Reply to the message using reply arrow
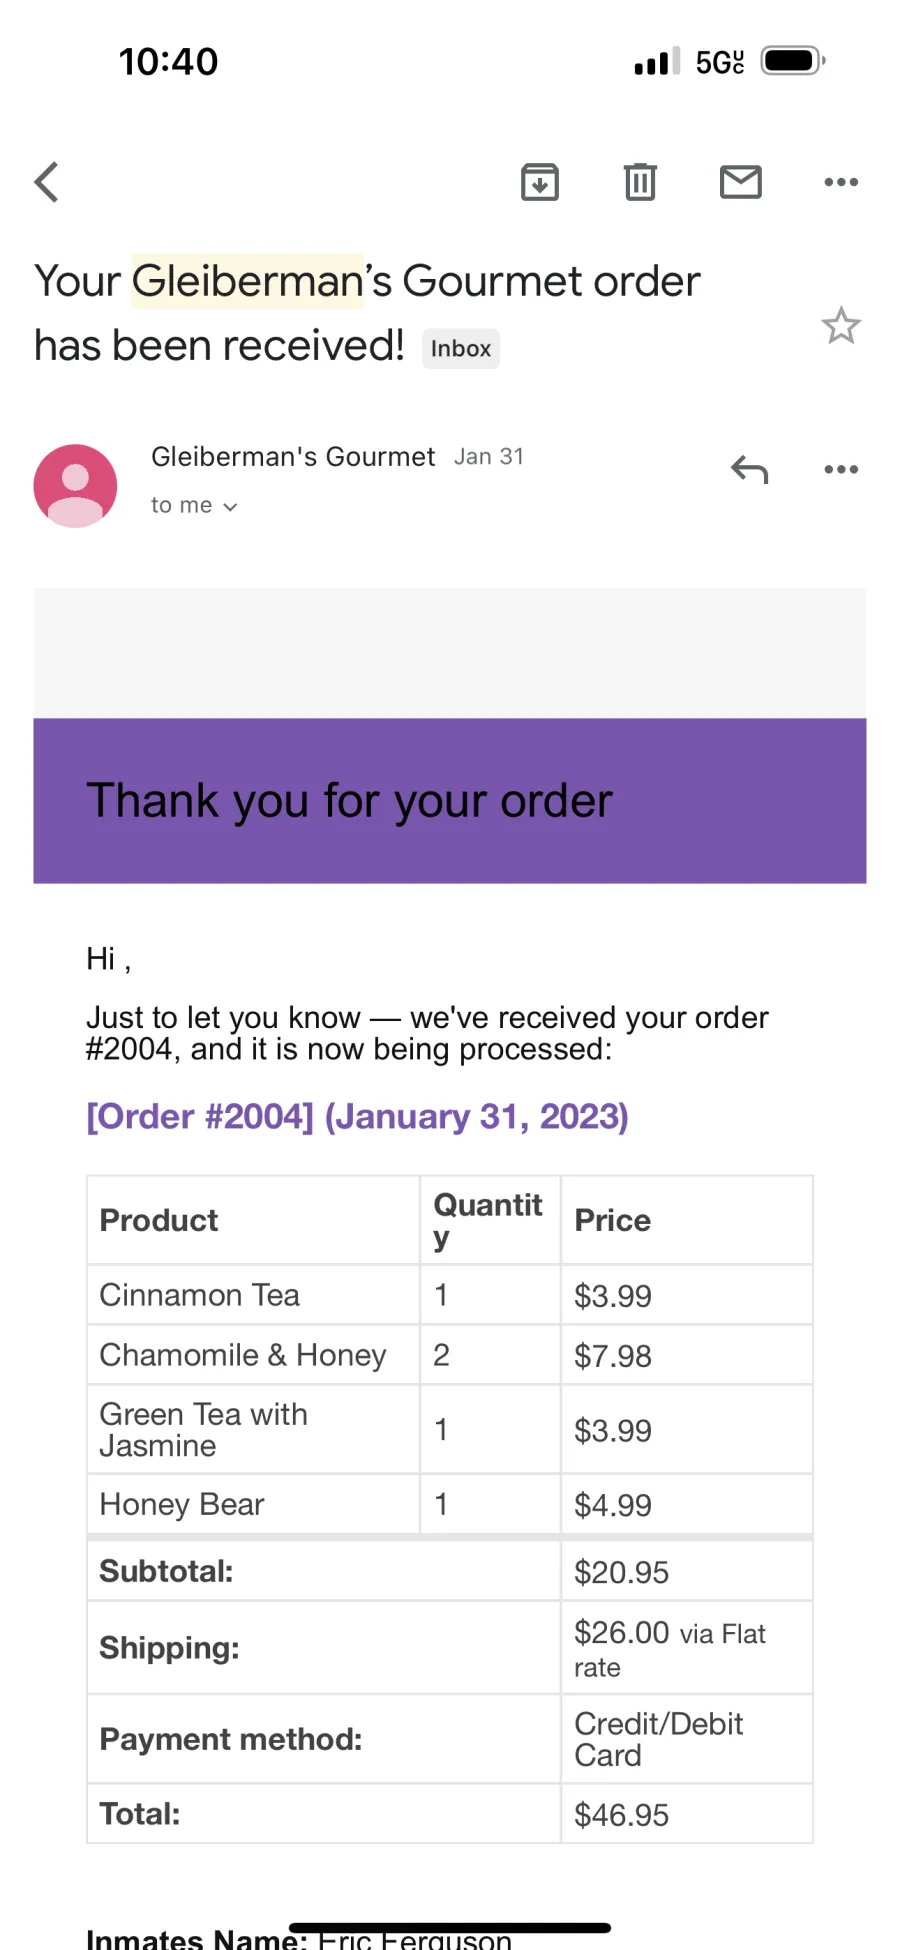 (749, 469)
